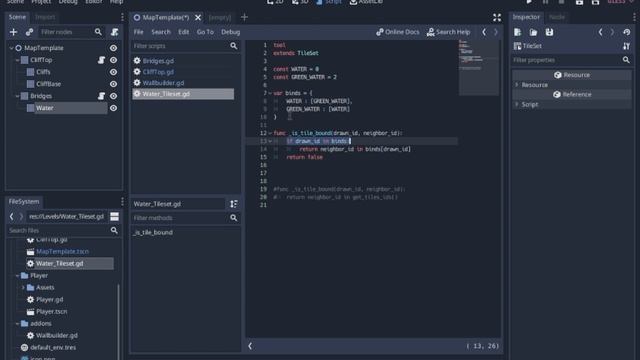Viewport: 640px width, 360px height.
Task: Add a new scene tab with plus
Action: coord(244,17)
